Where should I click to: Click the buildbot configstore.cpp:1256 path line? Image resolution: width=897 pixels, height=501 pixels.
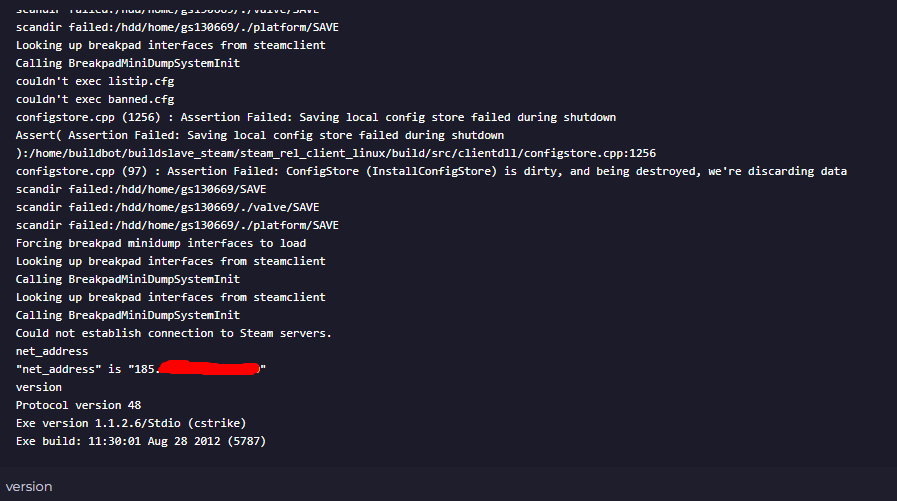point(336,153)
